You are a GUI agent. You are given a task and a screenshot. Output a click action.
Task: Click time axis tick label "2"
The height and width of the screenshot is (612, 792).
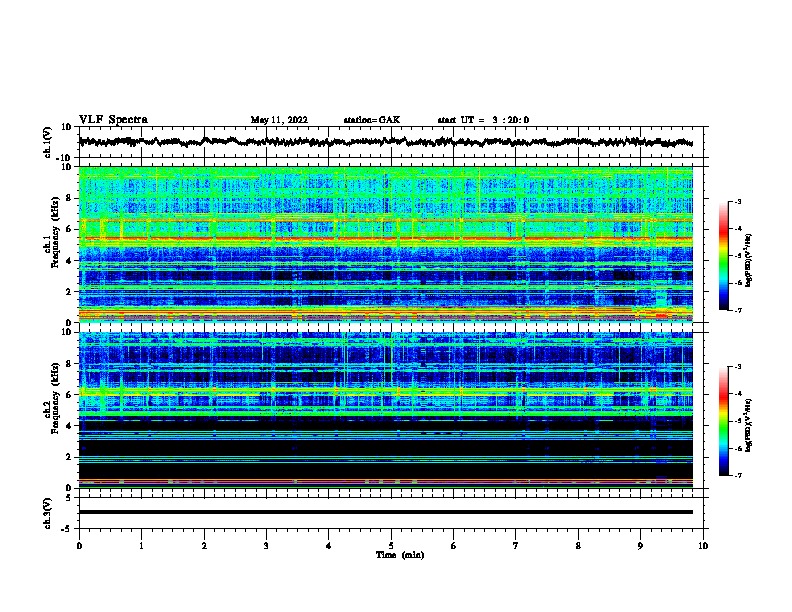point(204,545)
